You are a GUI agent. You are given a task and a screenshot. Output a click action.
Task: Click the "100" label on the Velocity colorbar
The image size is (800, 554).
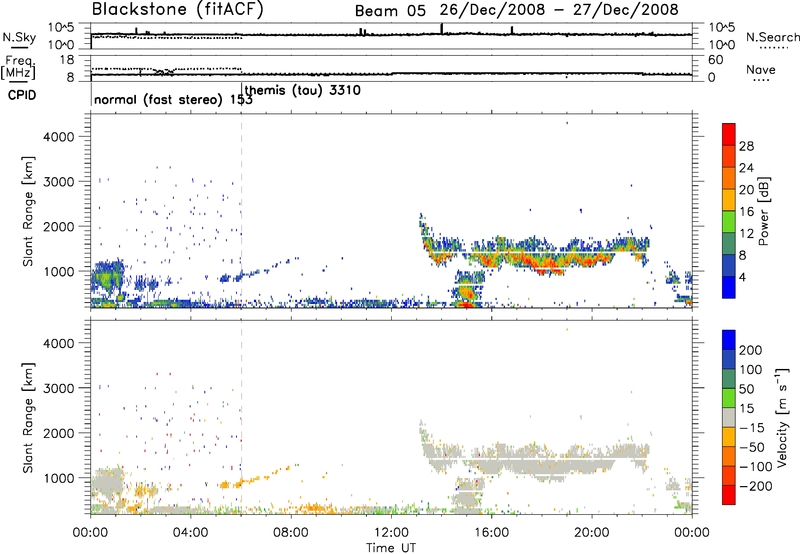tap(751, 370)
